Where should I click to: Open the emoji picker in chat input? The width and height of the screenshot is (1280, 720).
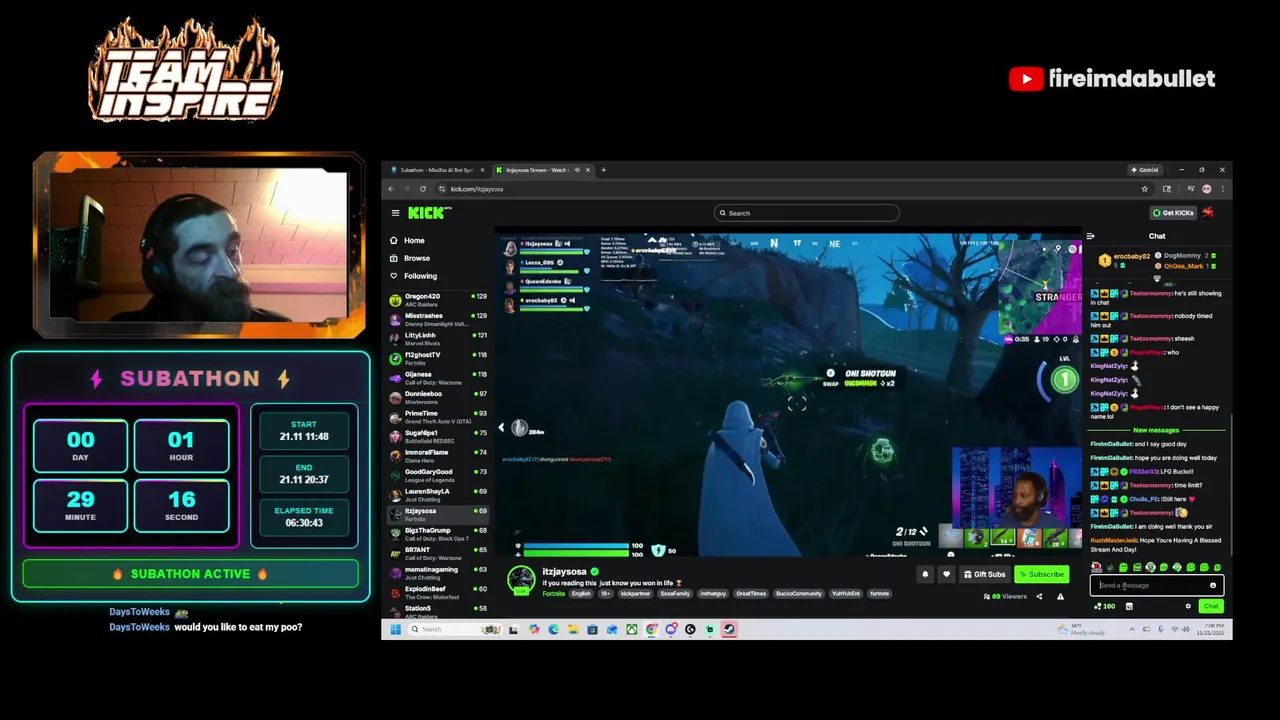point(1213,586)
